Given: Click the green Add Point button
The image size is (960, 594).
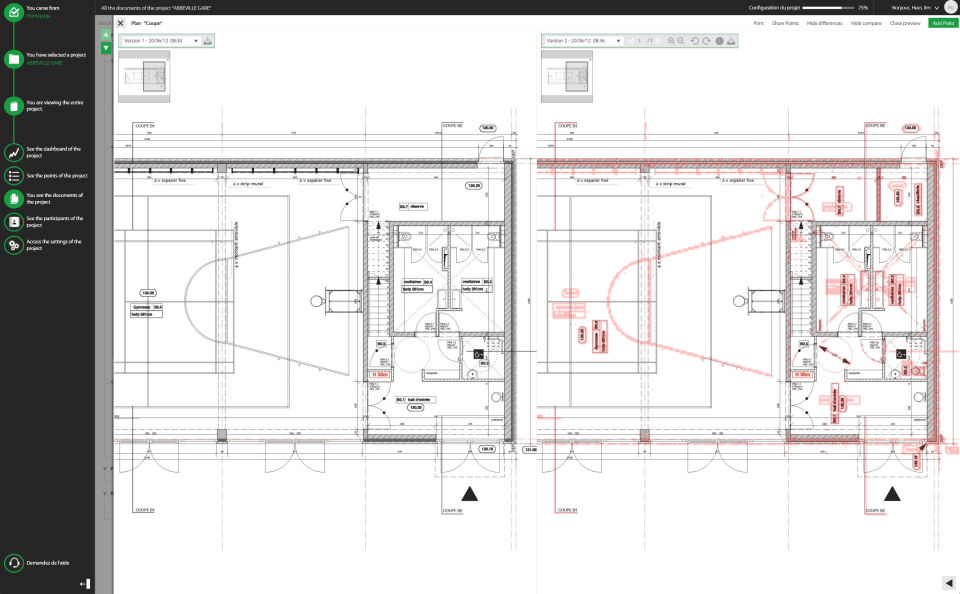Looking at the screenshot, I should [943, 23].
